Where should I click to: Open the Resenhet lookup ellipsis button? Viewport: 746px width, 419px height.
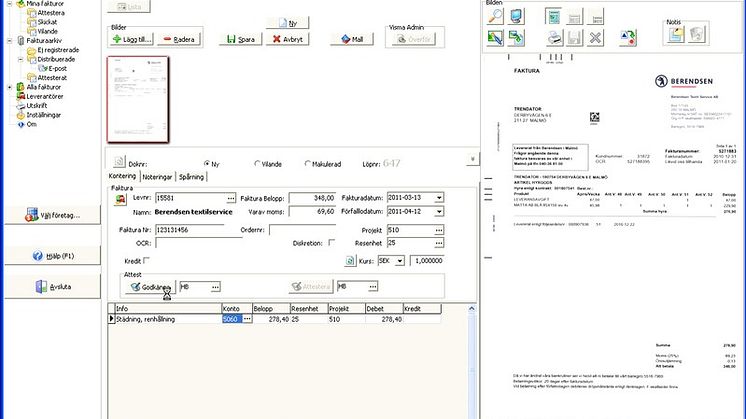coord(439,243)
